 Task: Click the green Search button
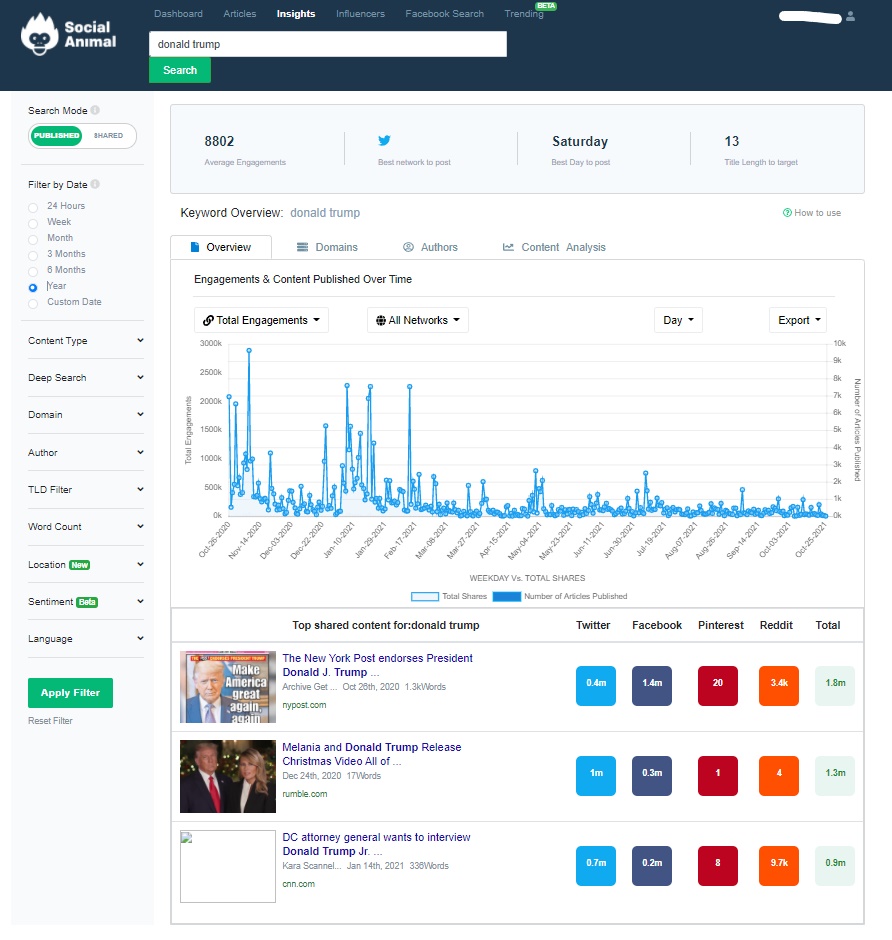coord(180,70)
